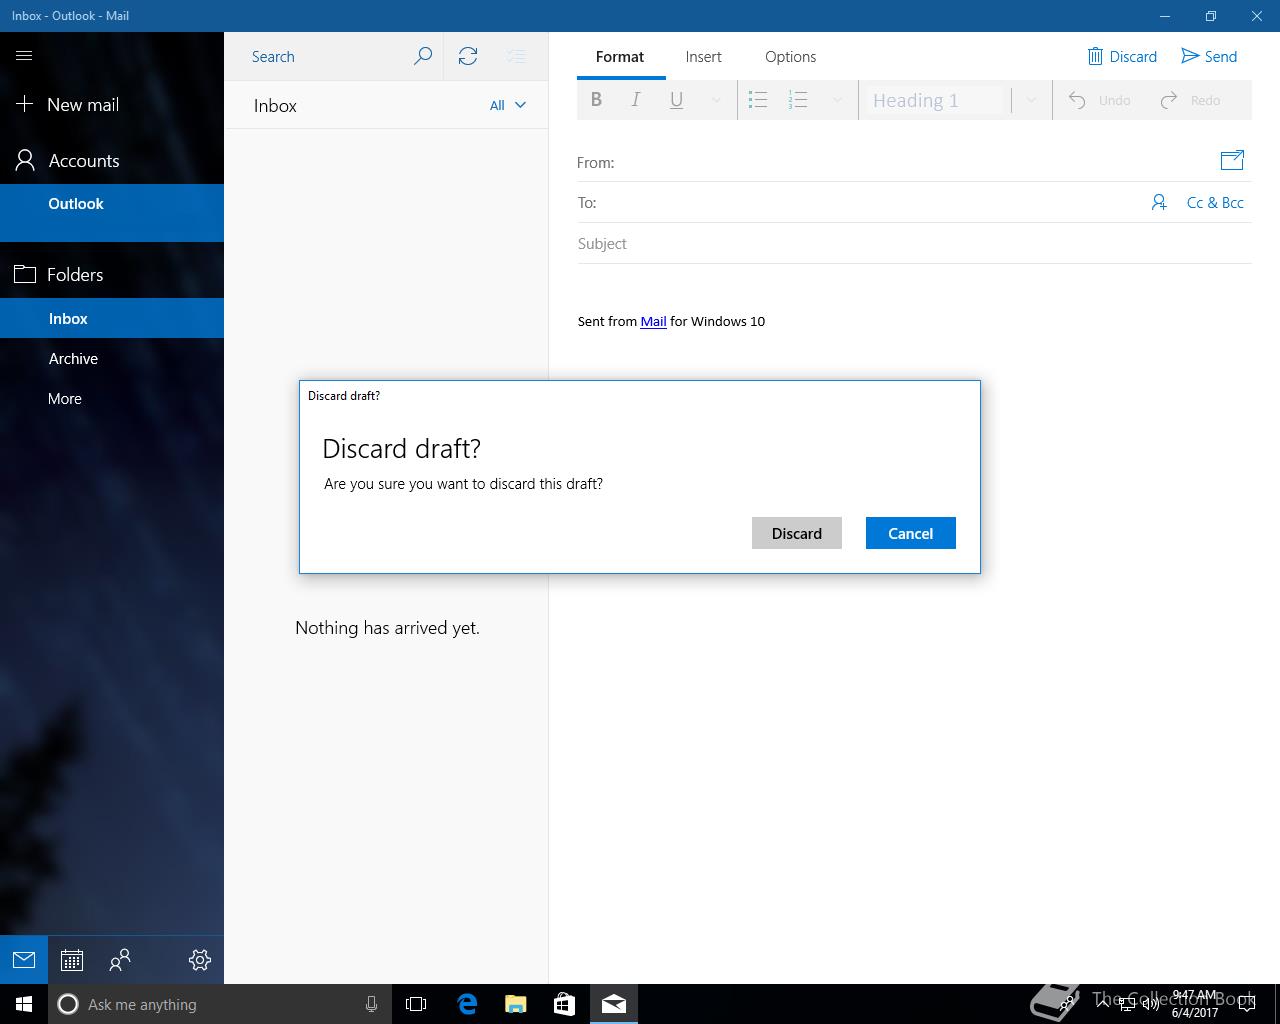
Task: Switch to the Mail app icon in sidebar
Action: coord(24,960)
